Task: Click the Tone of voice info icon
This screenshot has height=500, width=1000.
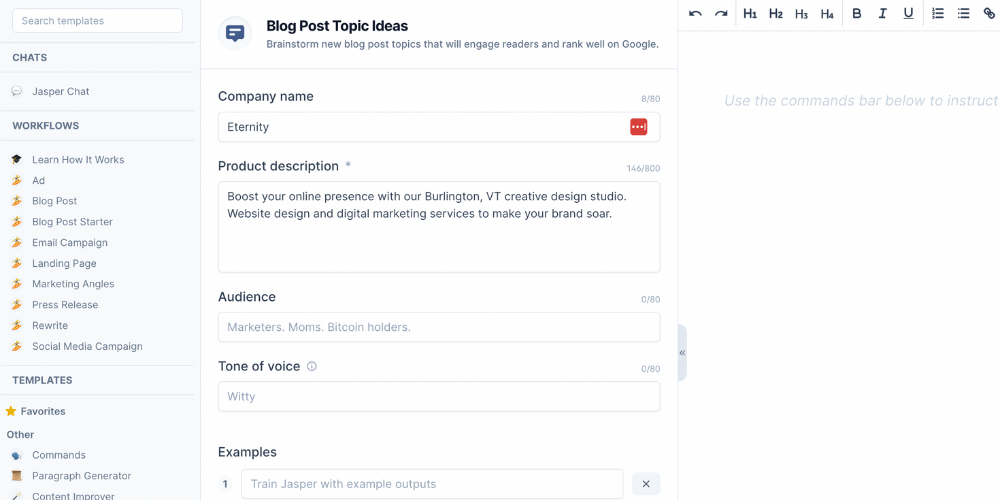Action: point(312,366)
